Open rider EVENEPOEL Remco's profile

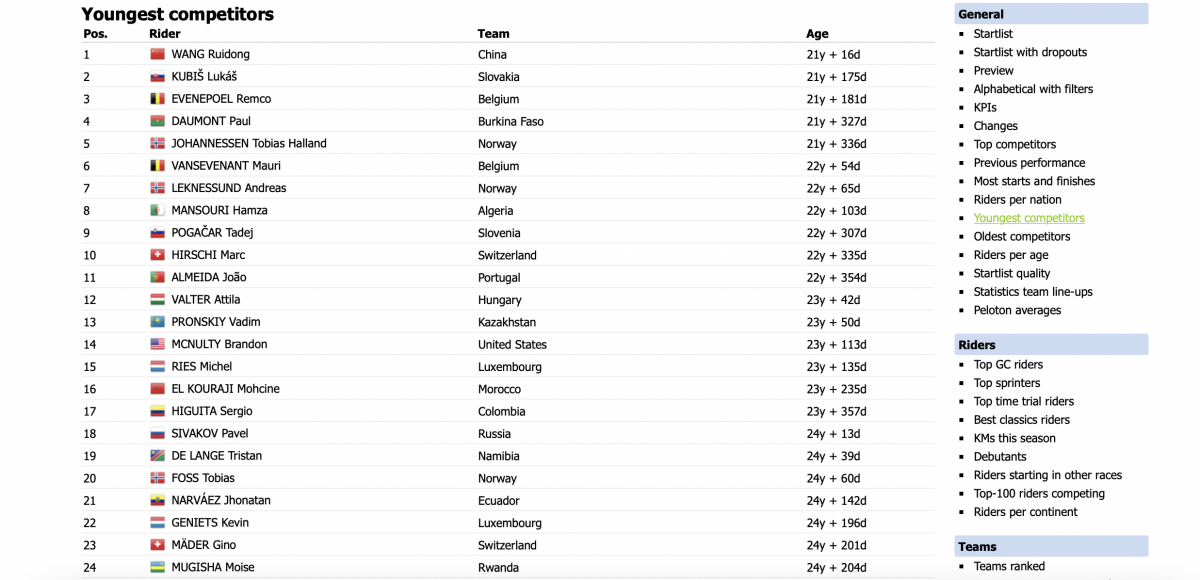[x=221, y=99]
